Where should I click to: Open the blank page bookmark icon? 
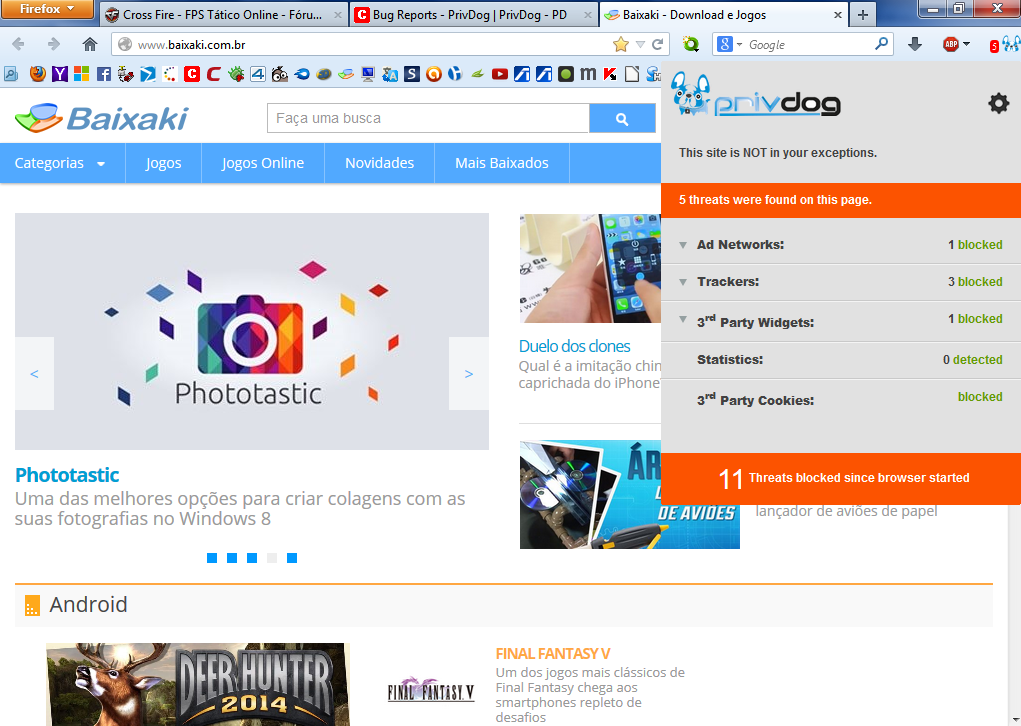point(632,74)
